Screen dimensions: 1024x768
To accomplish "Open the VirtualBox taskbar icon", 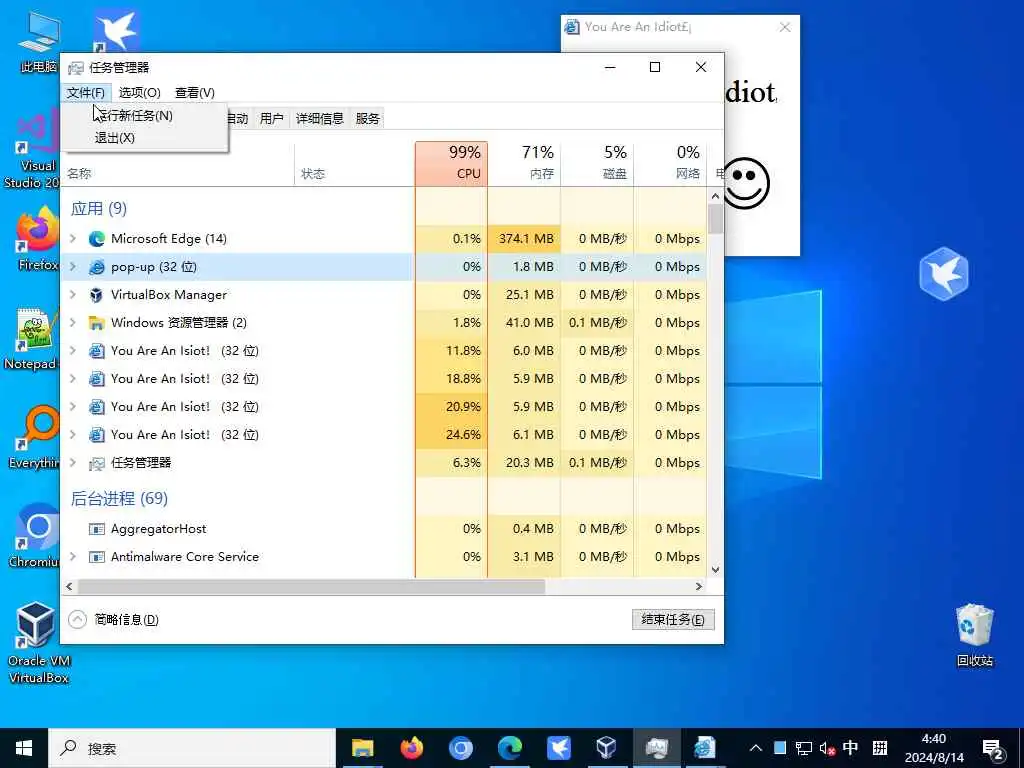I will (607, 748).
